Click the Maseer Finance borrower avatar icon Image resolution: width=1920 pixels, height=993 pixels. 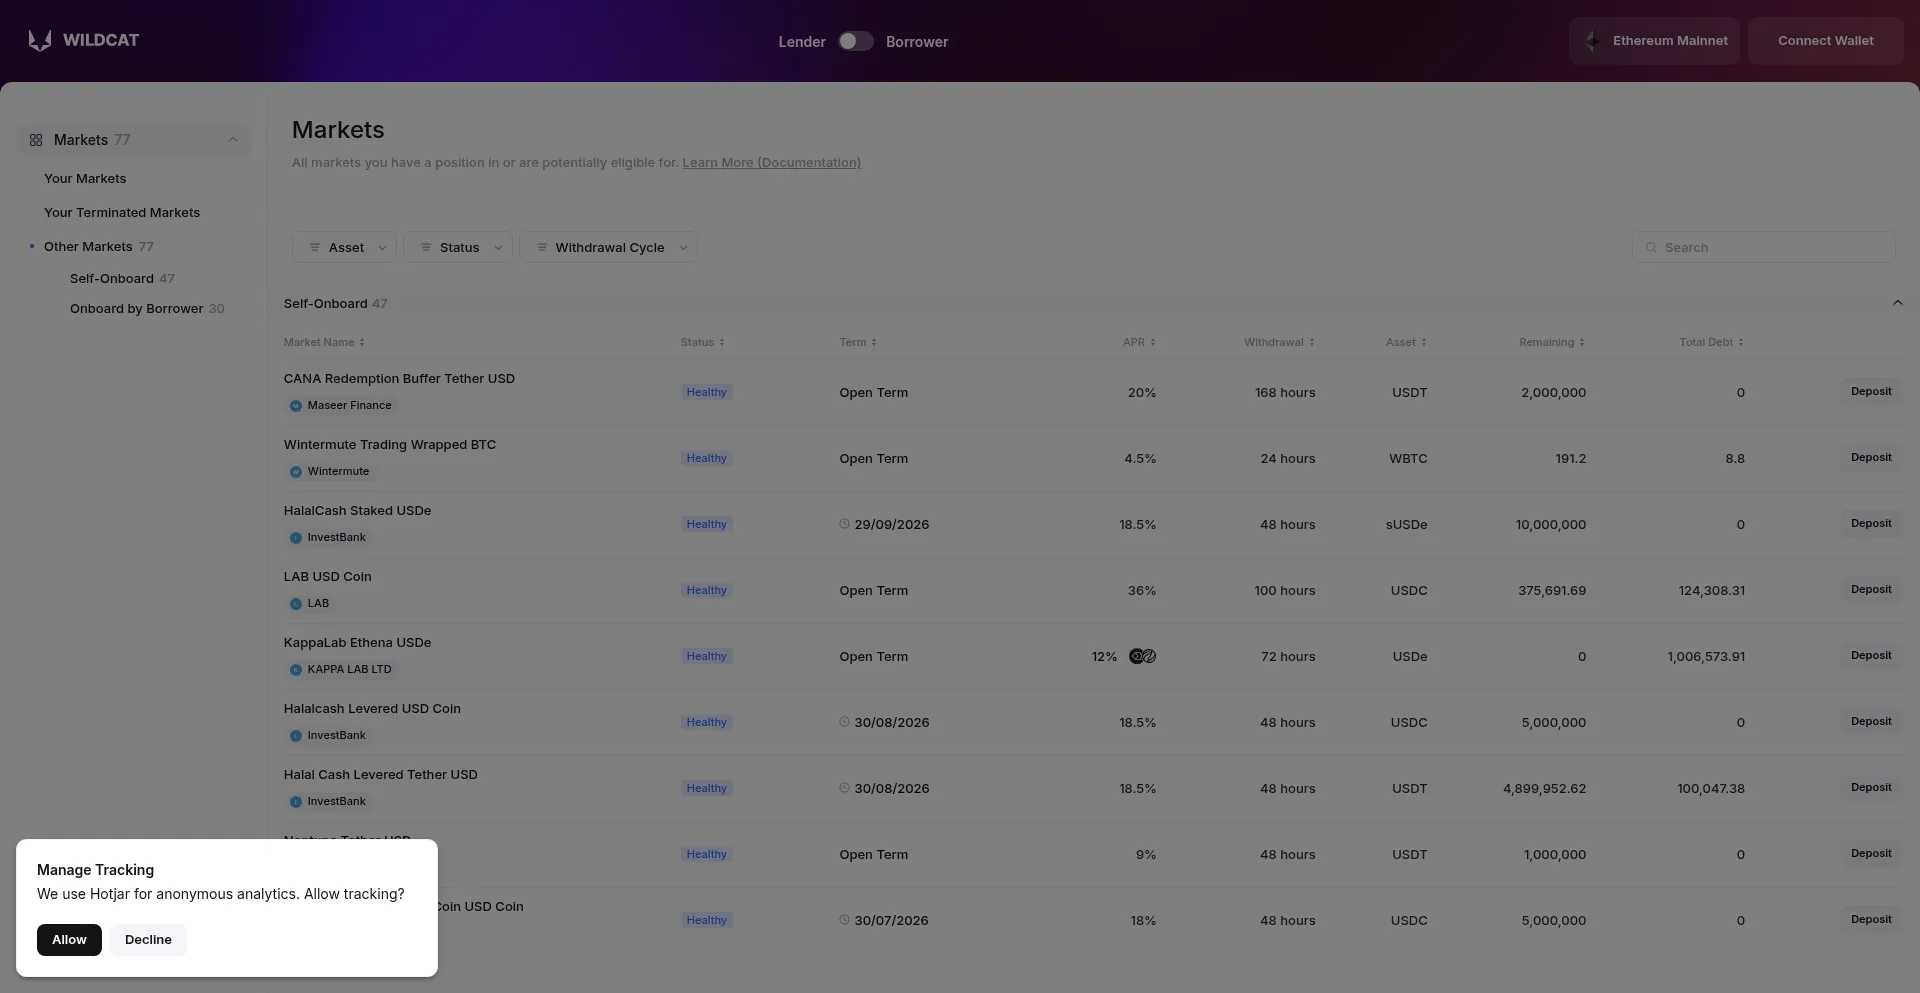click(x=296, y=406)
